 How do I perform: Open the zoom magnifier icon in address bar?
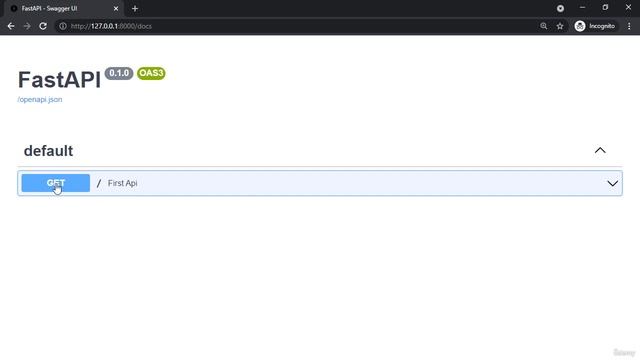click(543, 26)
